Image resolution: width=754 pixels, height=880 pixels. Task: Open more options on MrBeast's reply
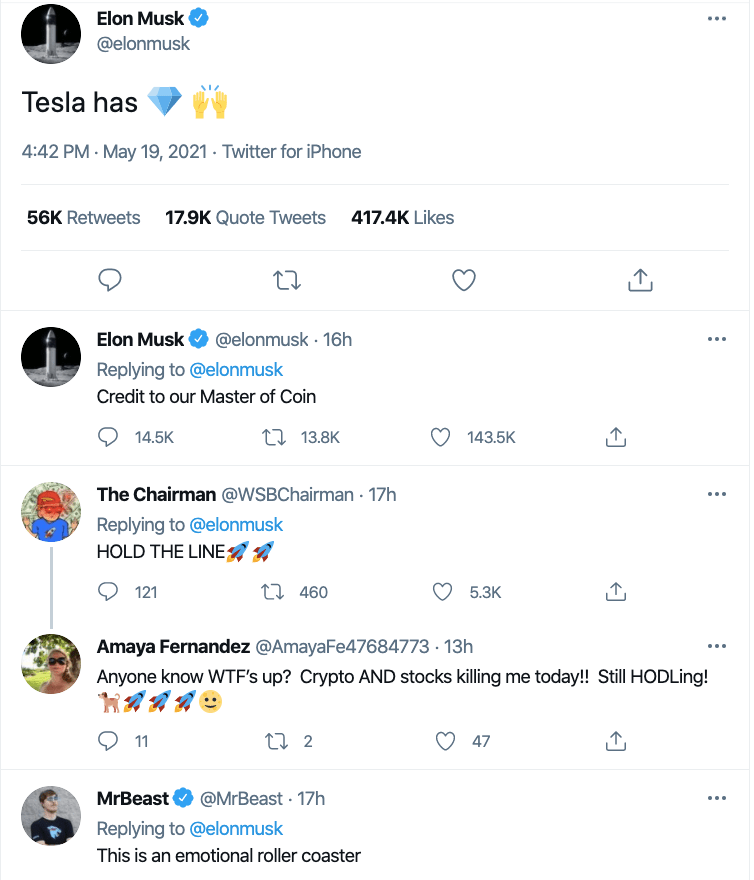pyautogui.click(x=716, y=798)
